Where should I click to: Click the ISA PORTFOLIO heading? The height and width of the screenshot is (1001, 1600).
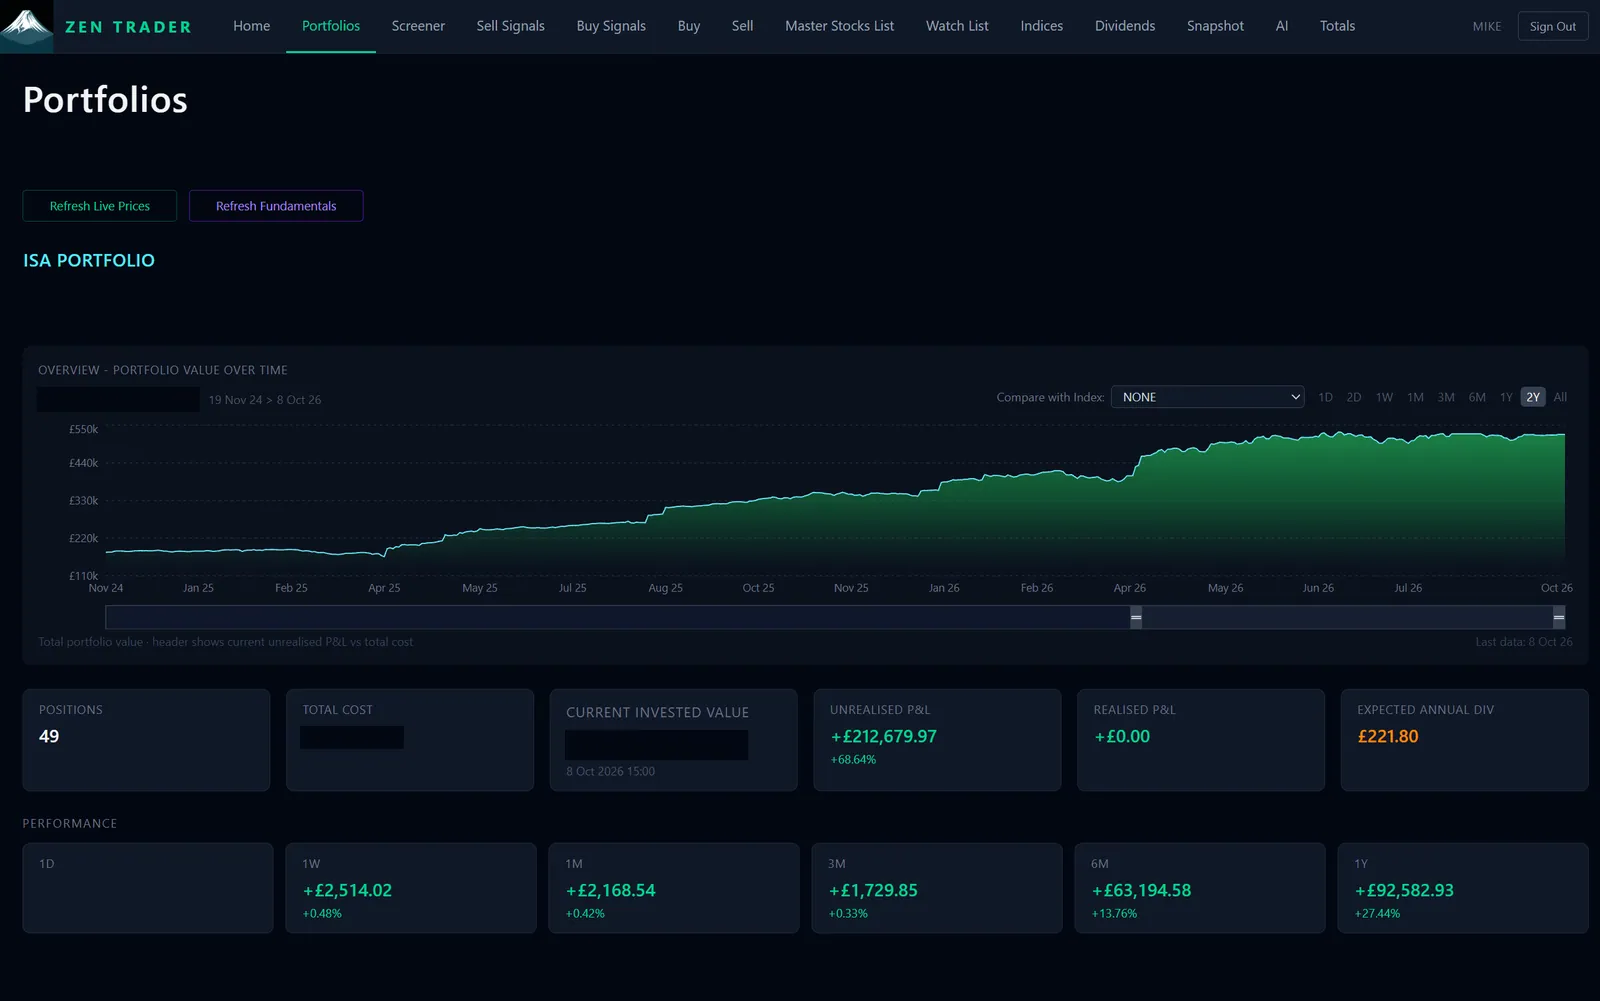89,260
